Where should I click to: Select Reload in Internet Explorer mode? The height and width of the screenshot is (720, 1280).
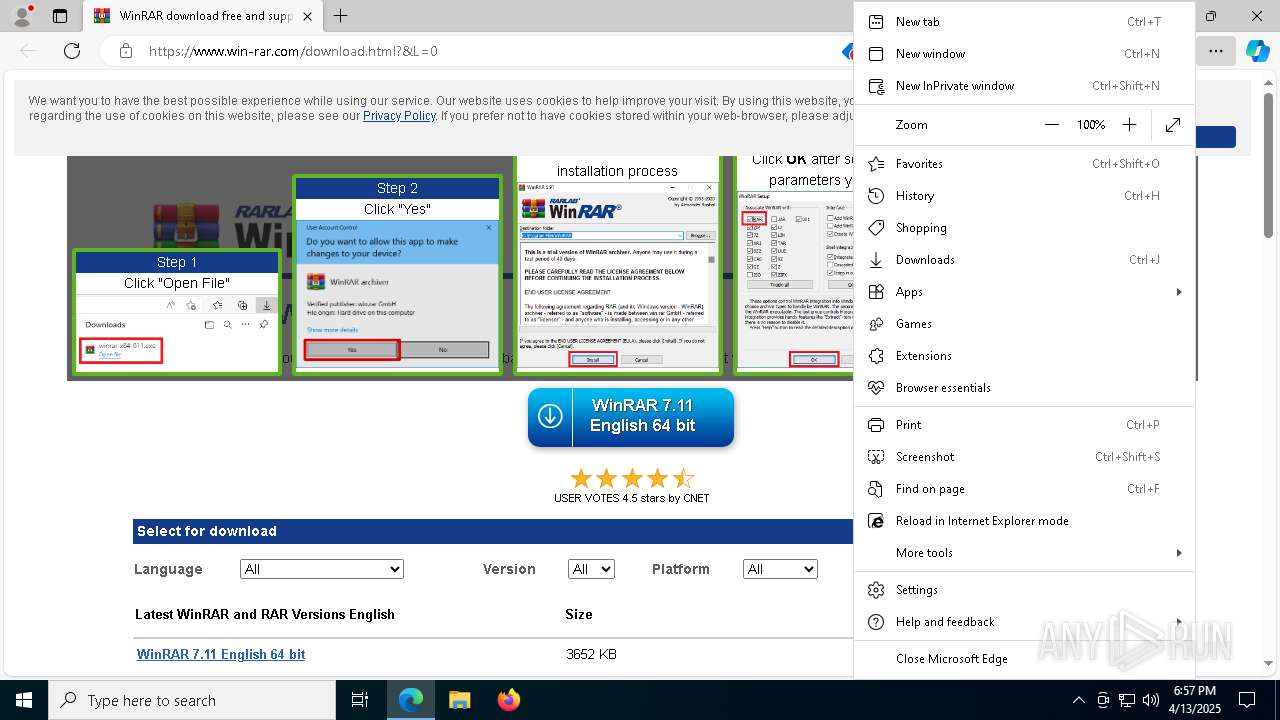tap(1025, 521)
